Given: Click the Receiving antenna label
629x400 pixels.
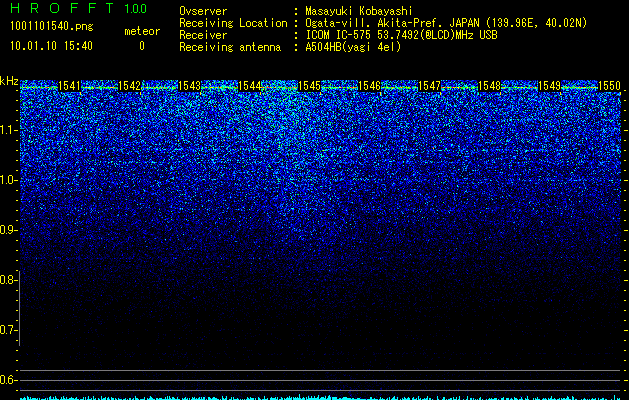Looking at the screenshot, I should click(x=230, y=47).
